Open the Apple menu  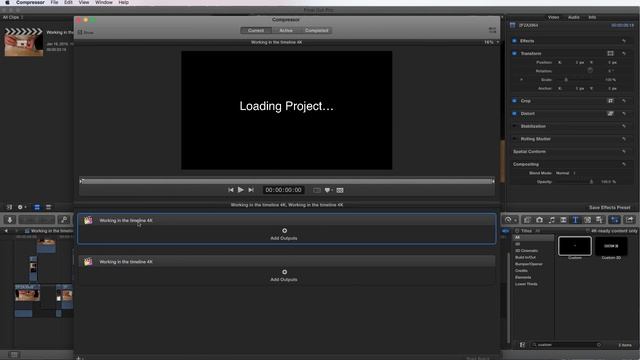coord(7,2)
